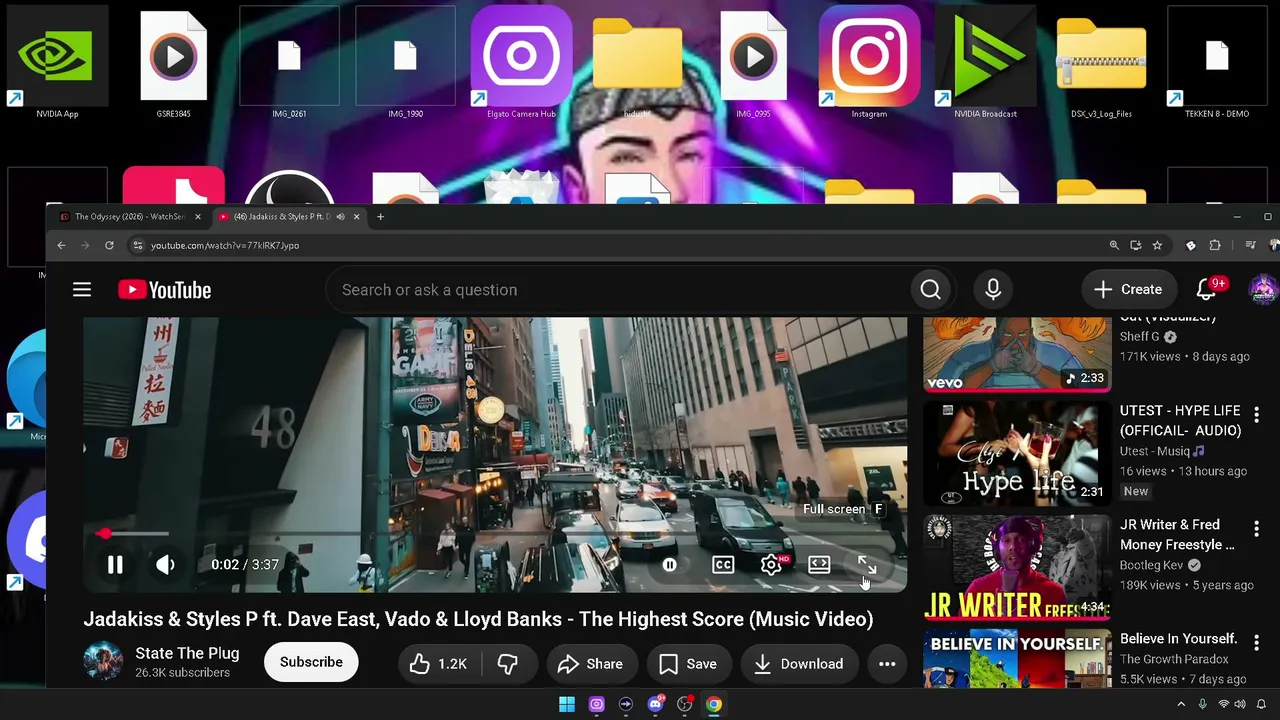This screenshot has width=1280, height=720.
Task: Select the GSRE3845 video file icon
Action: (x=173, y=62)
